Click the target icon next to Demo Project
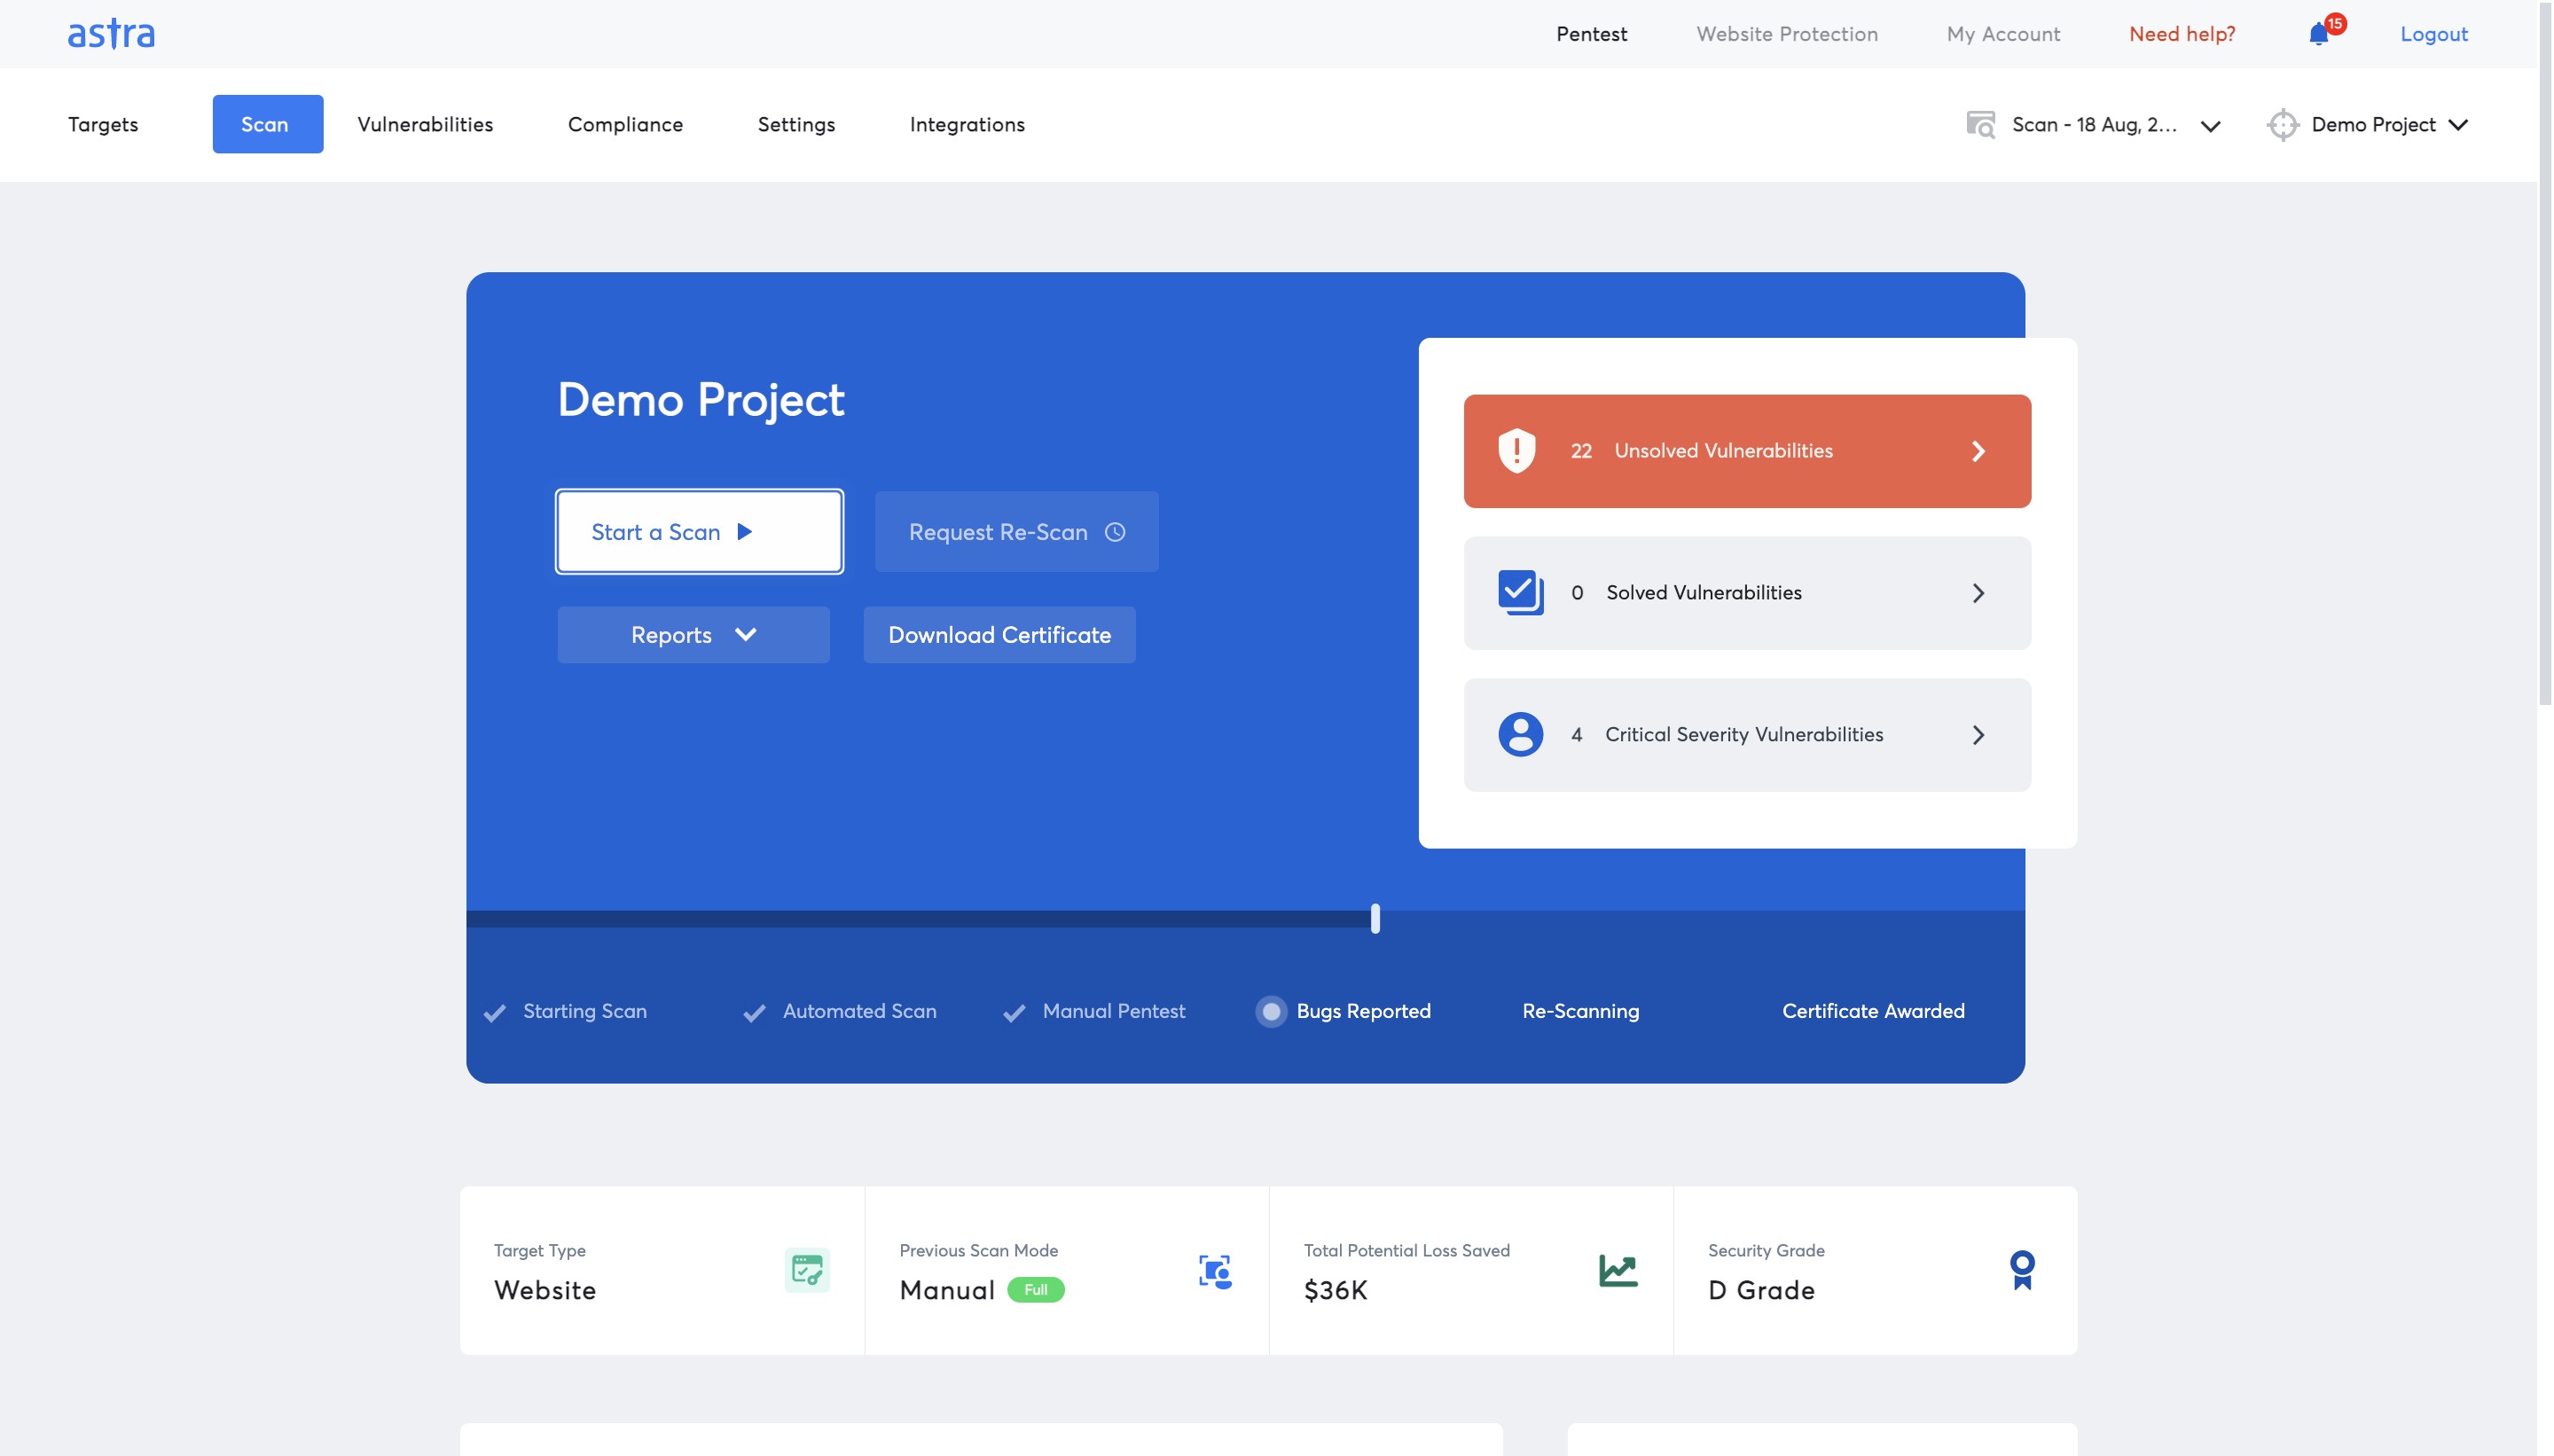 coord(2283,124)
